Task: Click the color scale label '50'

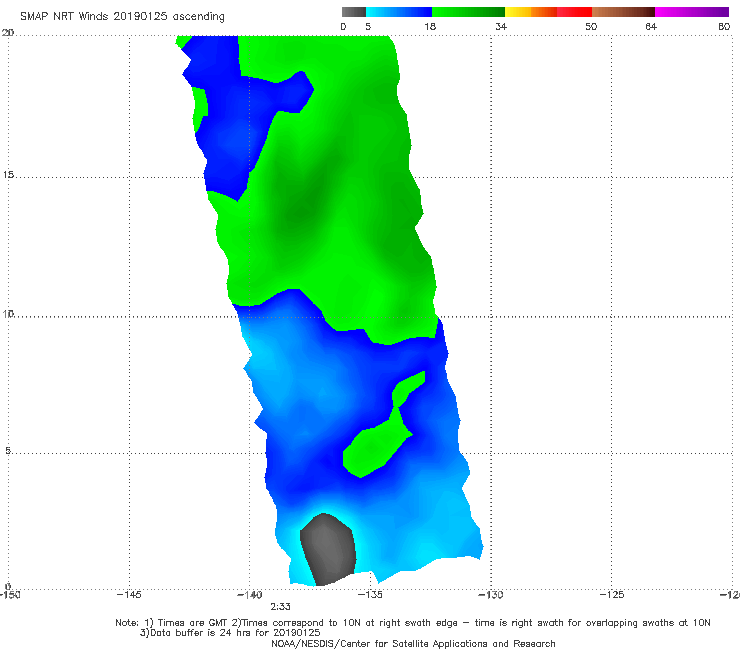Action: [x=591, y=26]
